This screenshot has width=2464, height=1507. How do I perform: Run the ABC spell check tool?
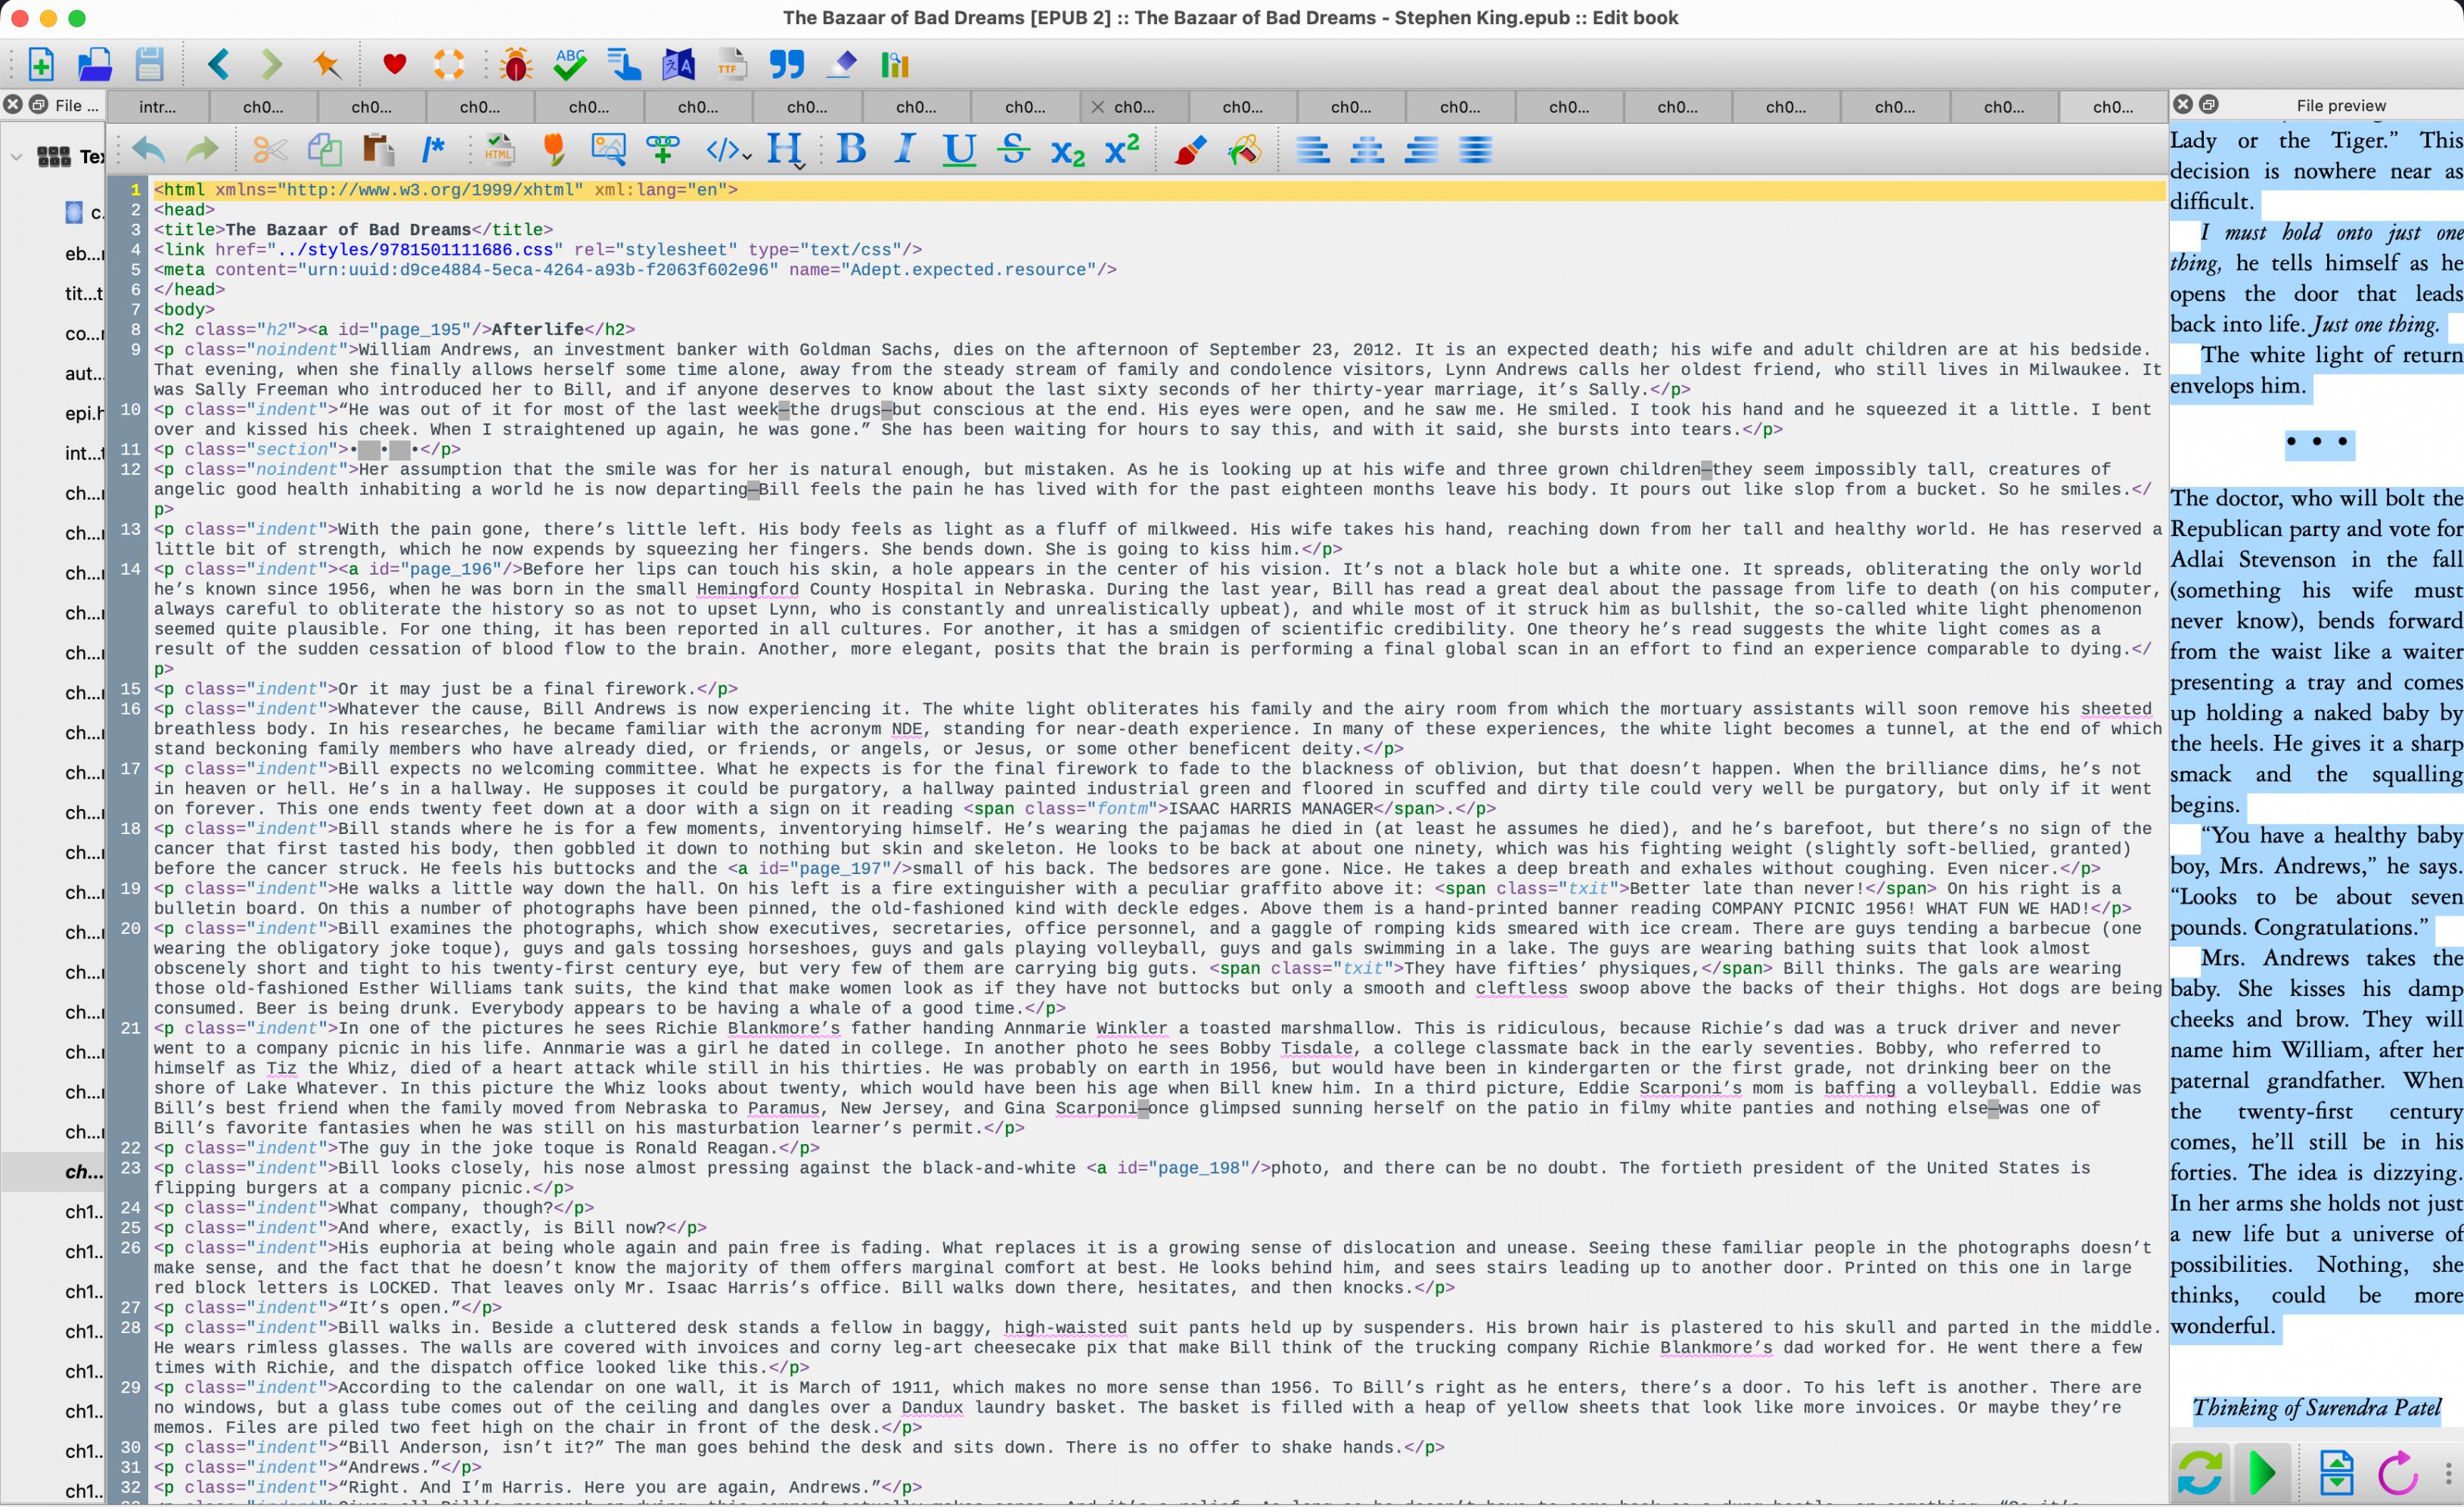(x=570, y=65)
